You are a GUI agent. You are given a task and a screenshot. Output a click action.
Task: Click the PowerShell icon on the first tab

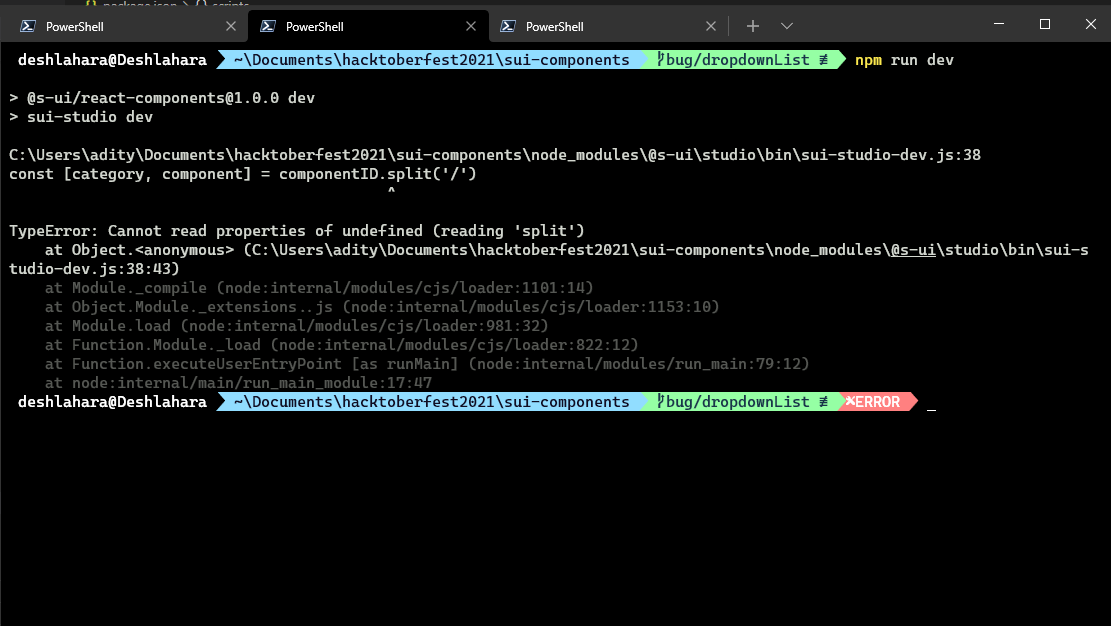tap(30, 25)
